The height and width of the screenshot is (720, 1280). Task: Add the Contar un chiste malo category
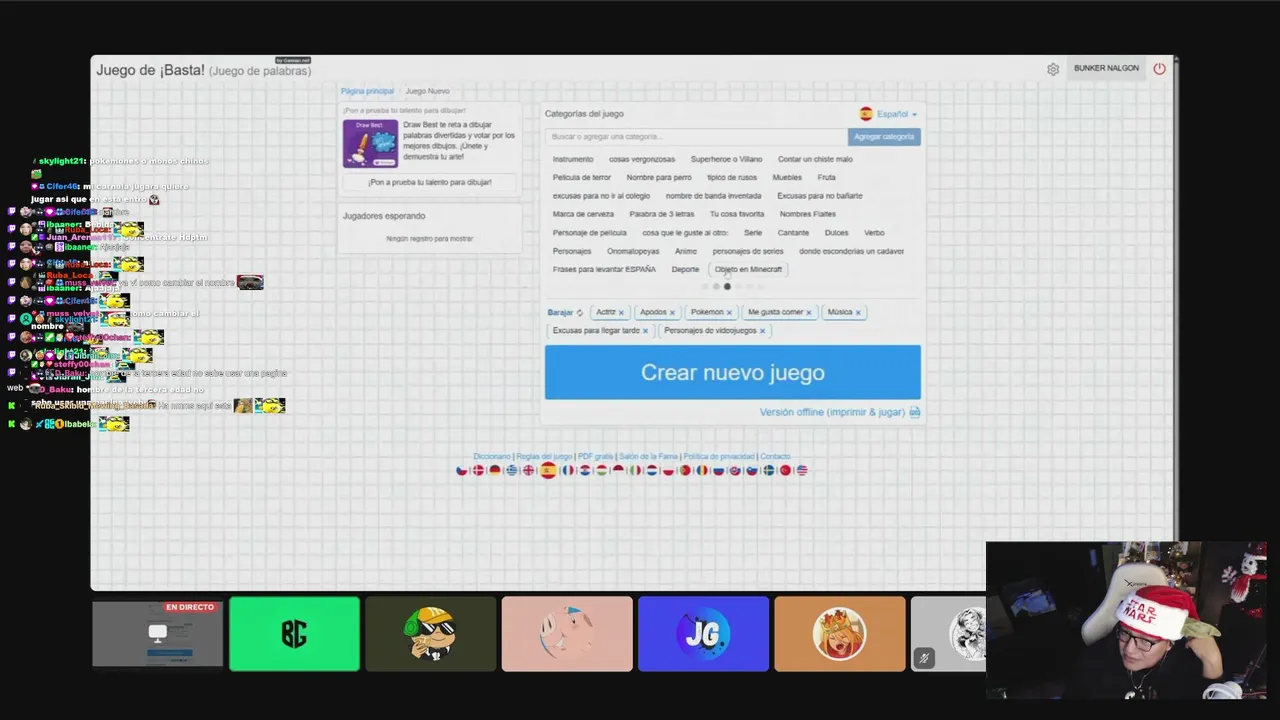tap(815, 160)
